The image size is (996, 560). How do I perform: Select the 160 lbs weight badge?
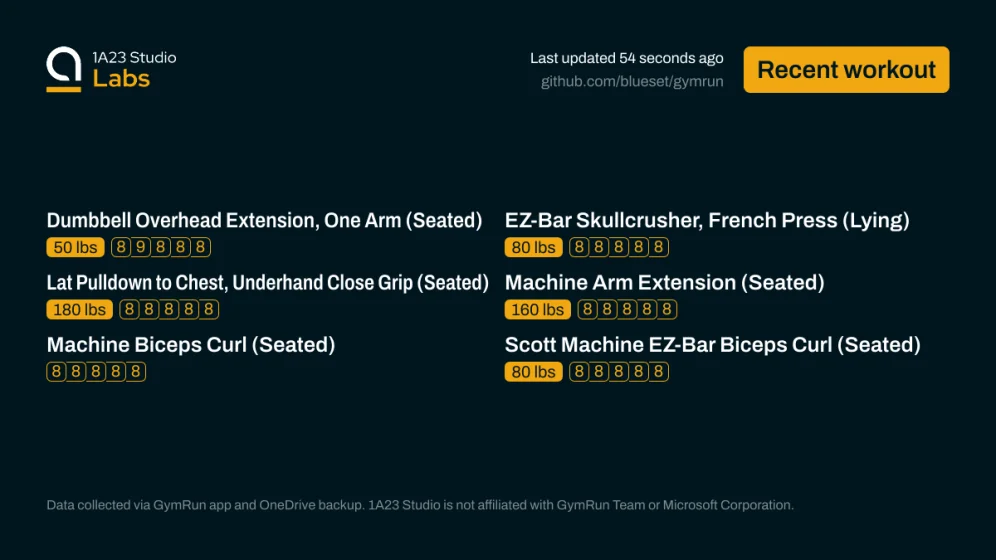click(x=538, y=310)
